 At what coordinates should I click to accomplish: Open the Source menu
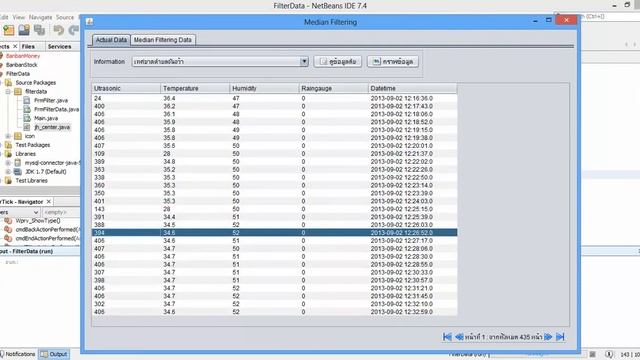coord(65,17)
